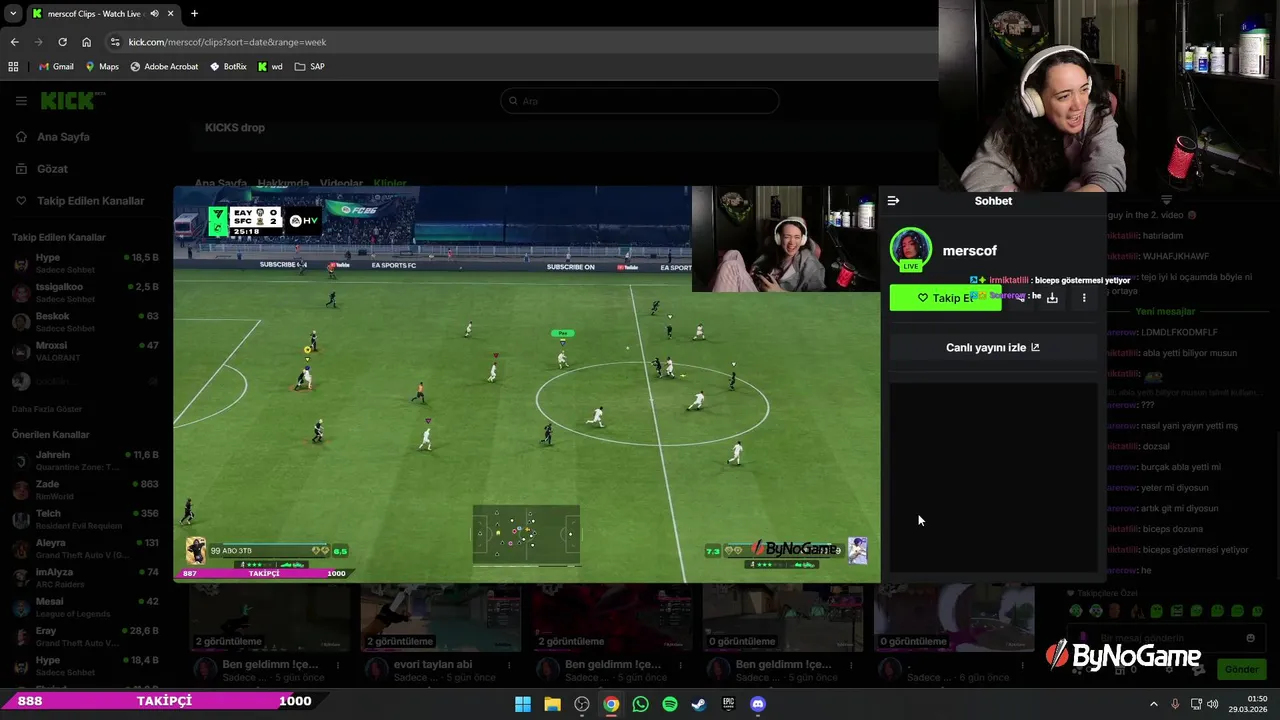The image size is (1280, 720).
Task: Open options menu beside evori taylan abi clip
Action: point(509,664)
